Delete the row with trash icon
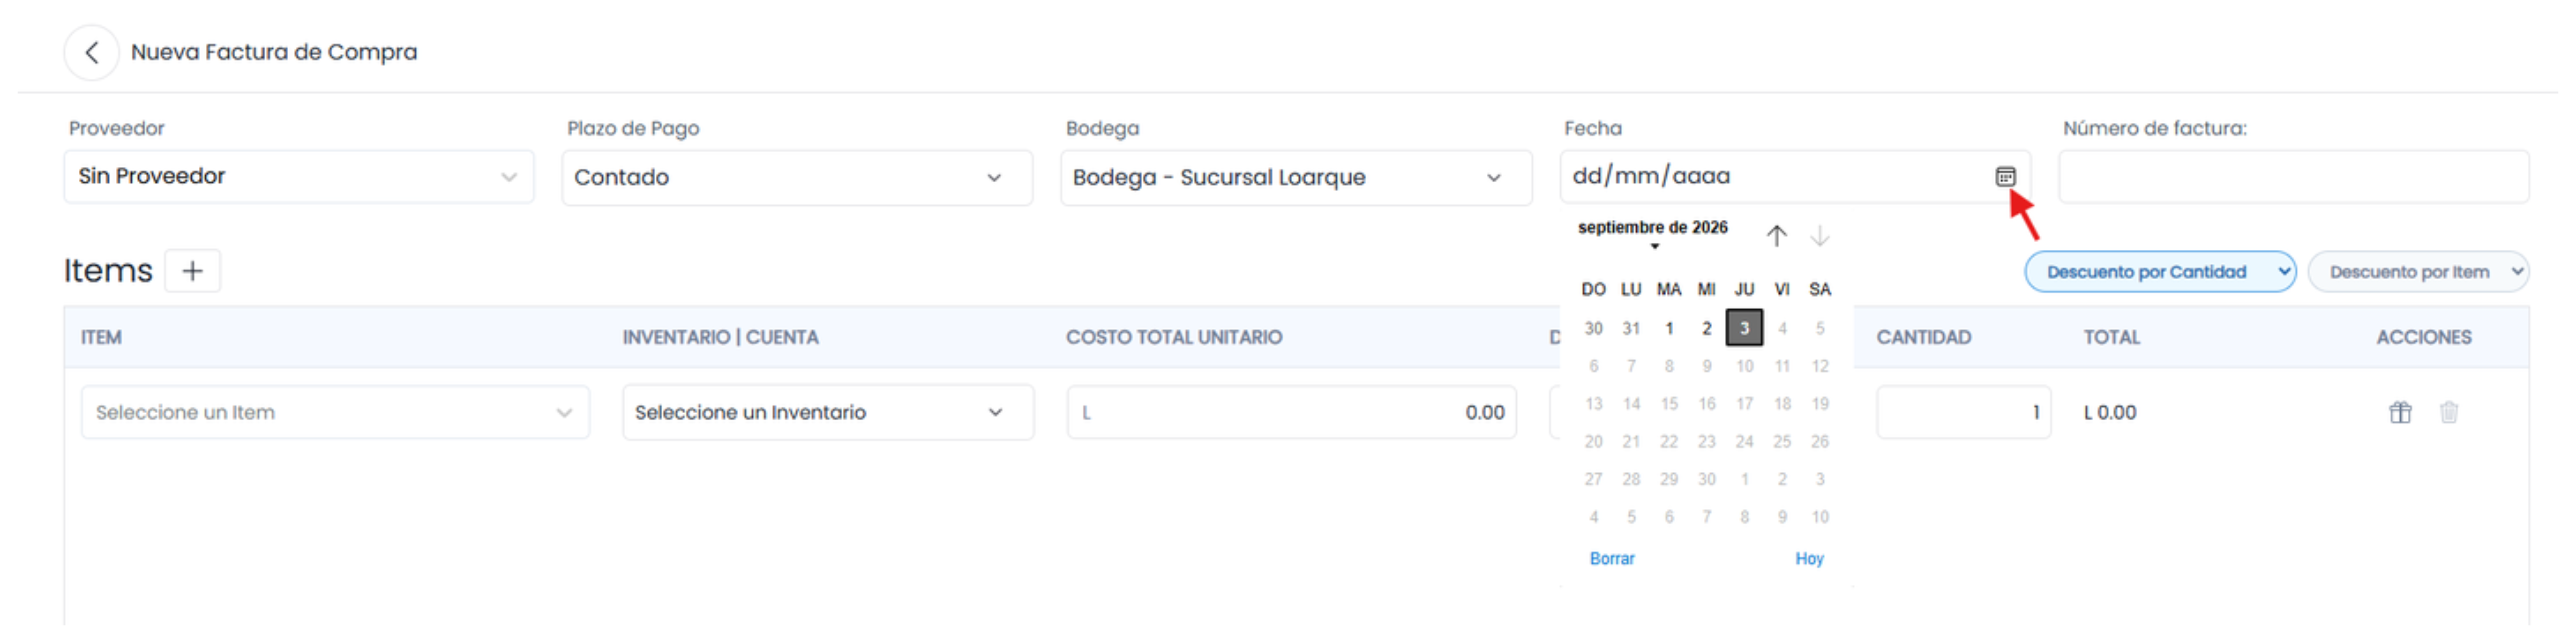 click(x=2449, y=412)
